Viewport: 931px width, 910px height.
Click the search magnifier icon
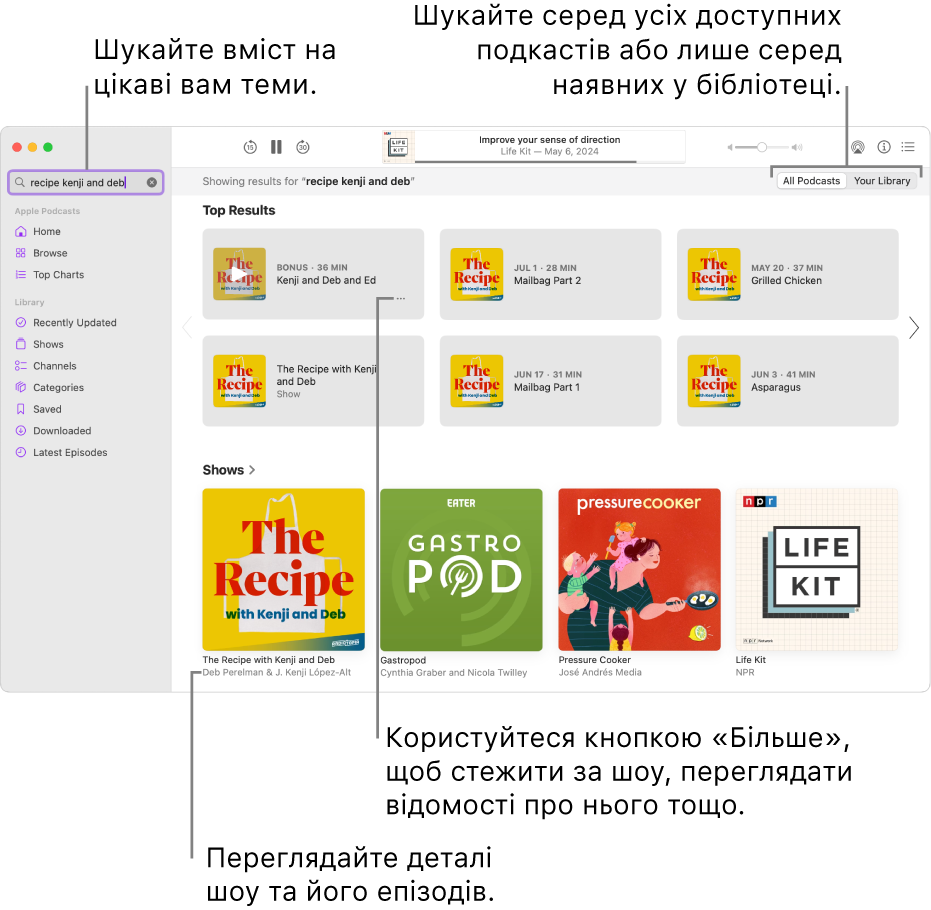pos(20,182)
